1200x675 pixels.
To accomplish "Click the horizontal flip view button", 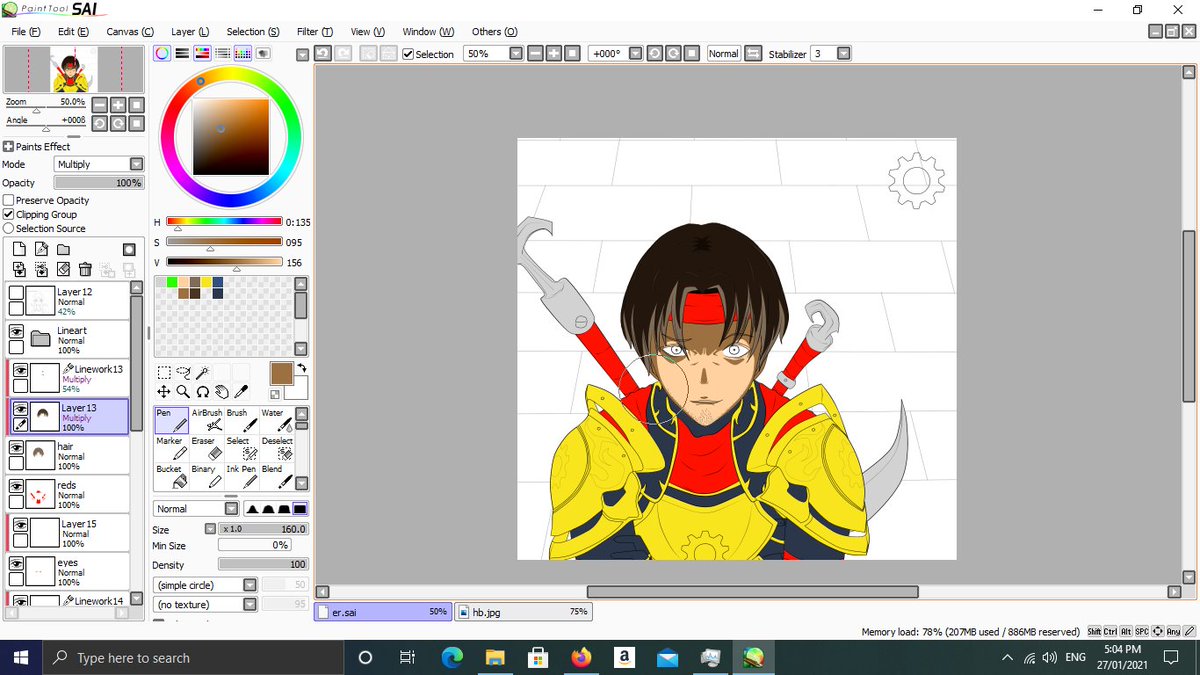I will pyautogui.click(x=753, y=53).
